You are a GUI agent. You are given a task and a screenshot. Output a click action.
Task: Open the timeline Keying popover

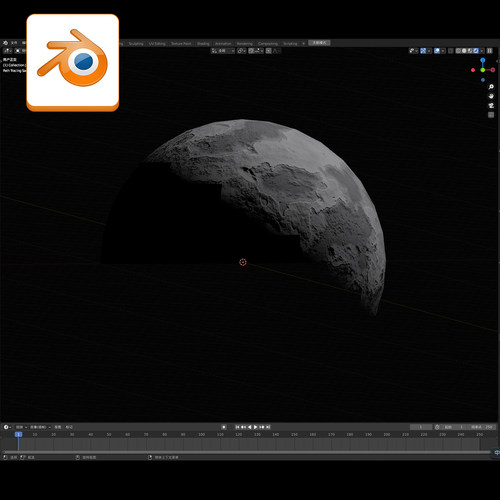(40, 427)
